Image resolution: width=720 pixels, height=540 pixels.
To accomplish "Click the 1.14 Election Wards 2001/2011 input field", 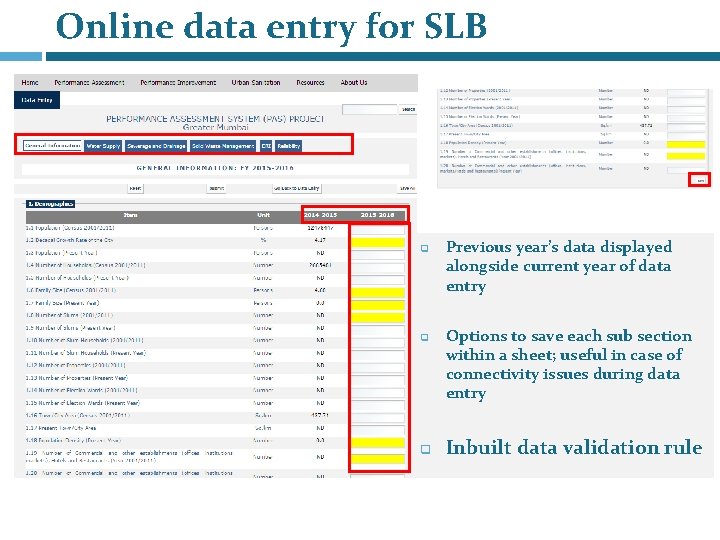I will tap(377, 392).
